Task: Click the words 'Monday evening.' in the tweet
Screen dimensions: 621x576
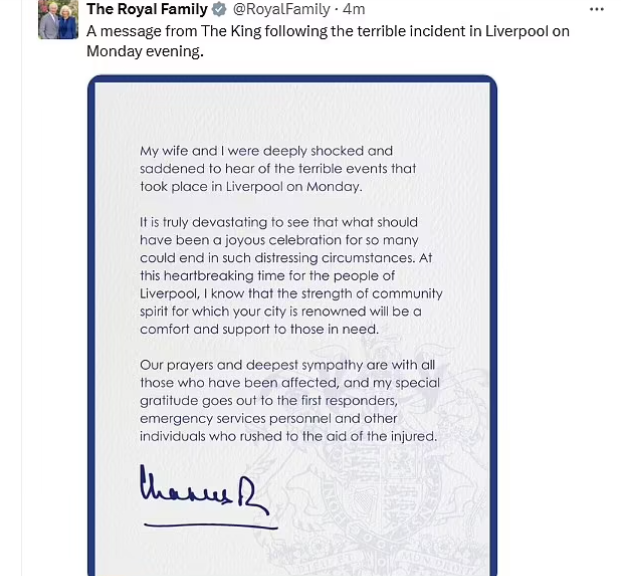Action: point(145,51)
